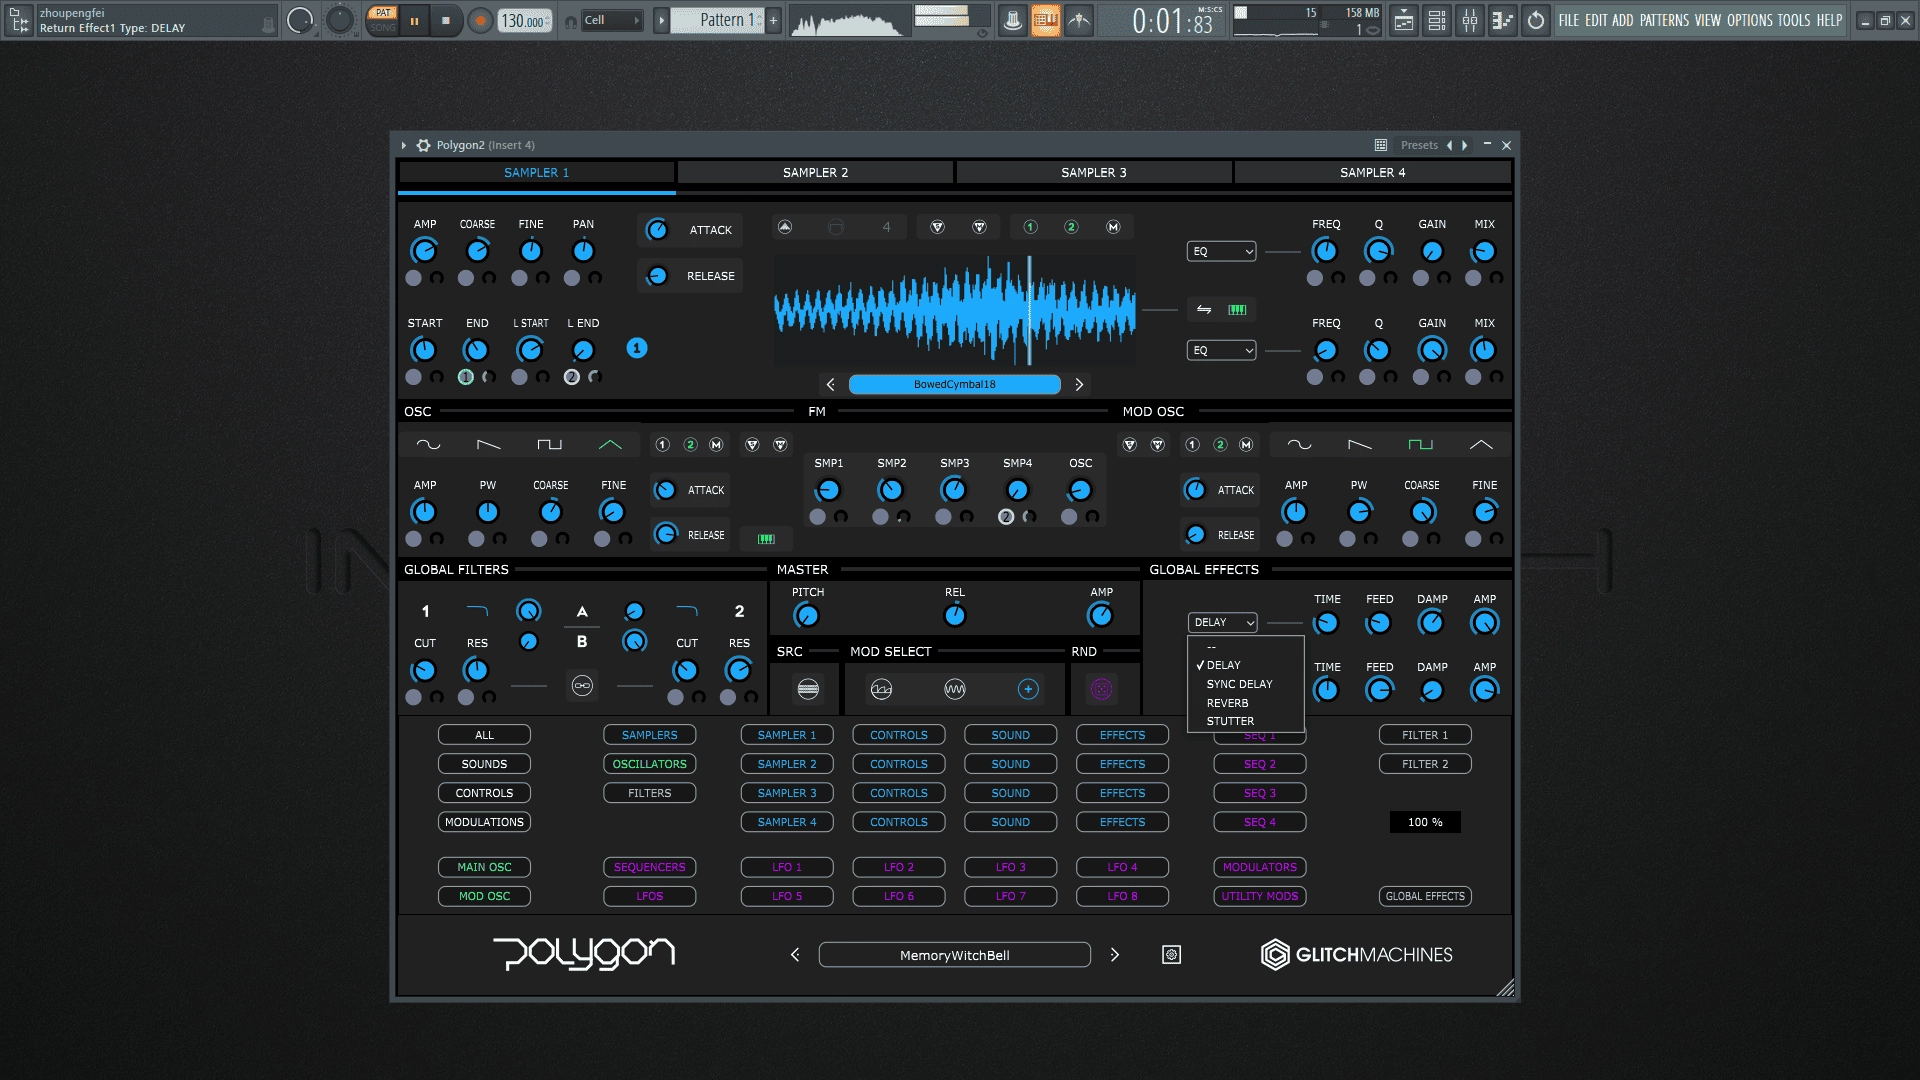
Task: Toggle MOD OSC route to master M button
Action: coord(1246,444)
